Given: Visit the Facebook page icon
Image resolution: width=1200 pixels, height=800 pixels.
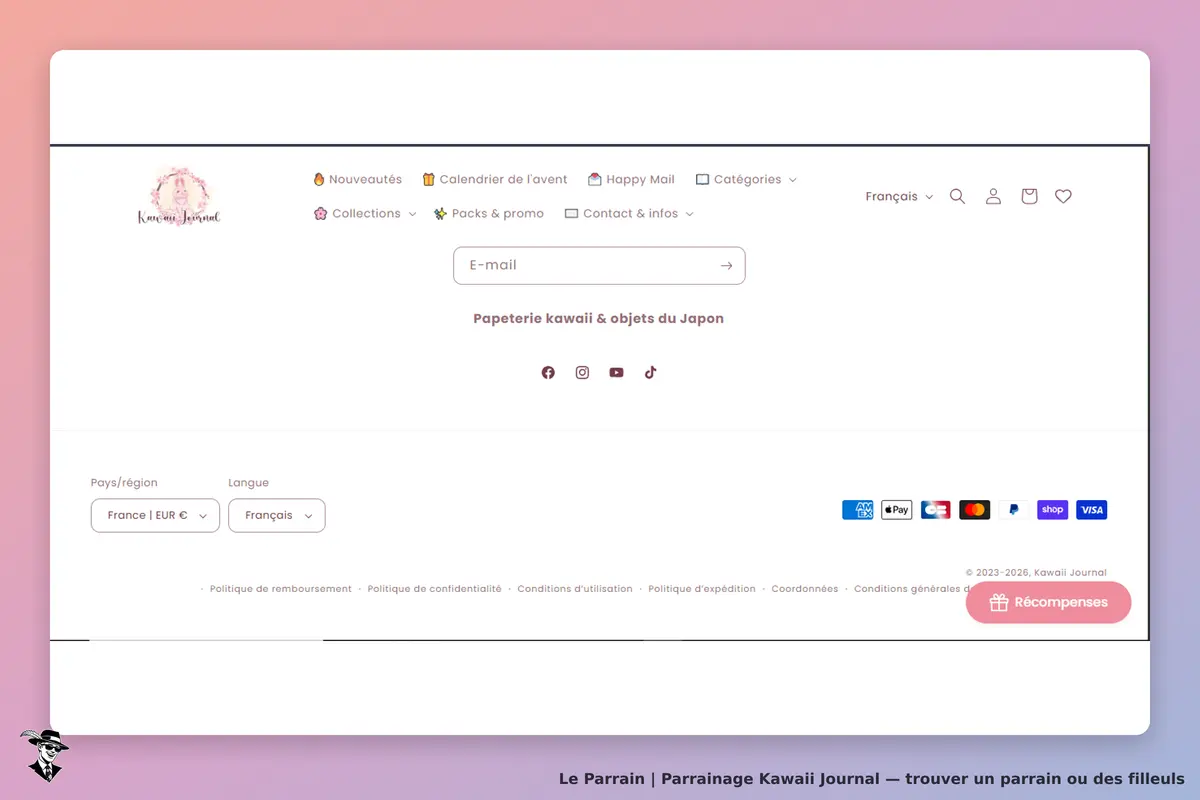Looking at the screenshot, I should click(548, 372).
